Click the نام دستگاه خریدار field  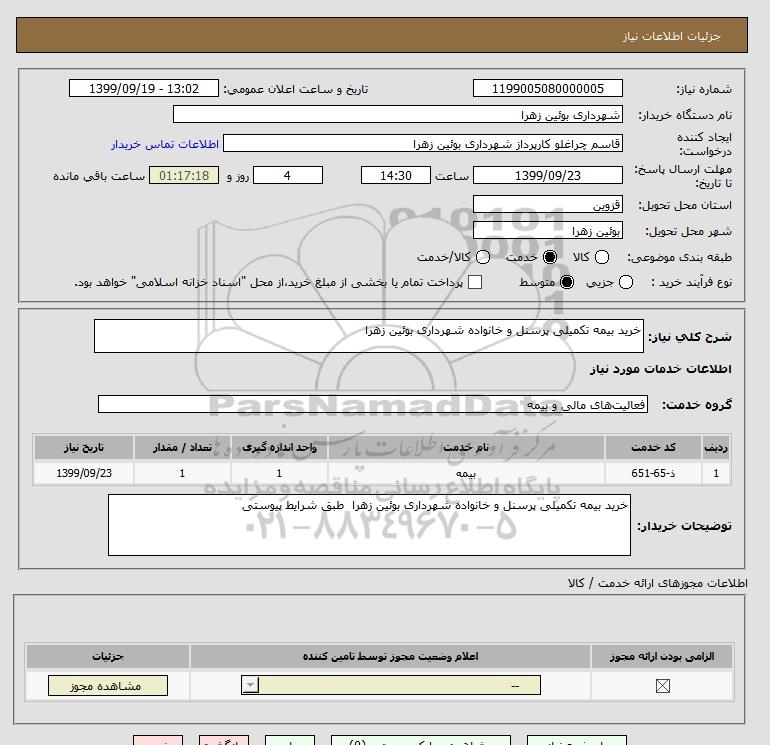(x=398, y=114)
